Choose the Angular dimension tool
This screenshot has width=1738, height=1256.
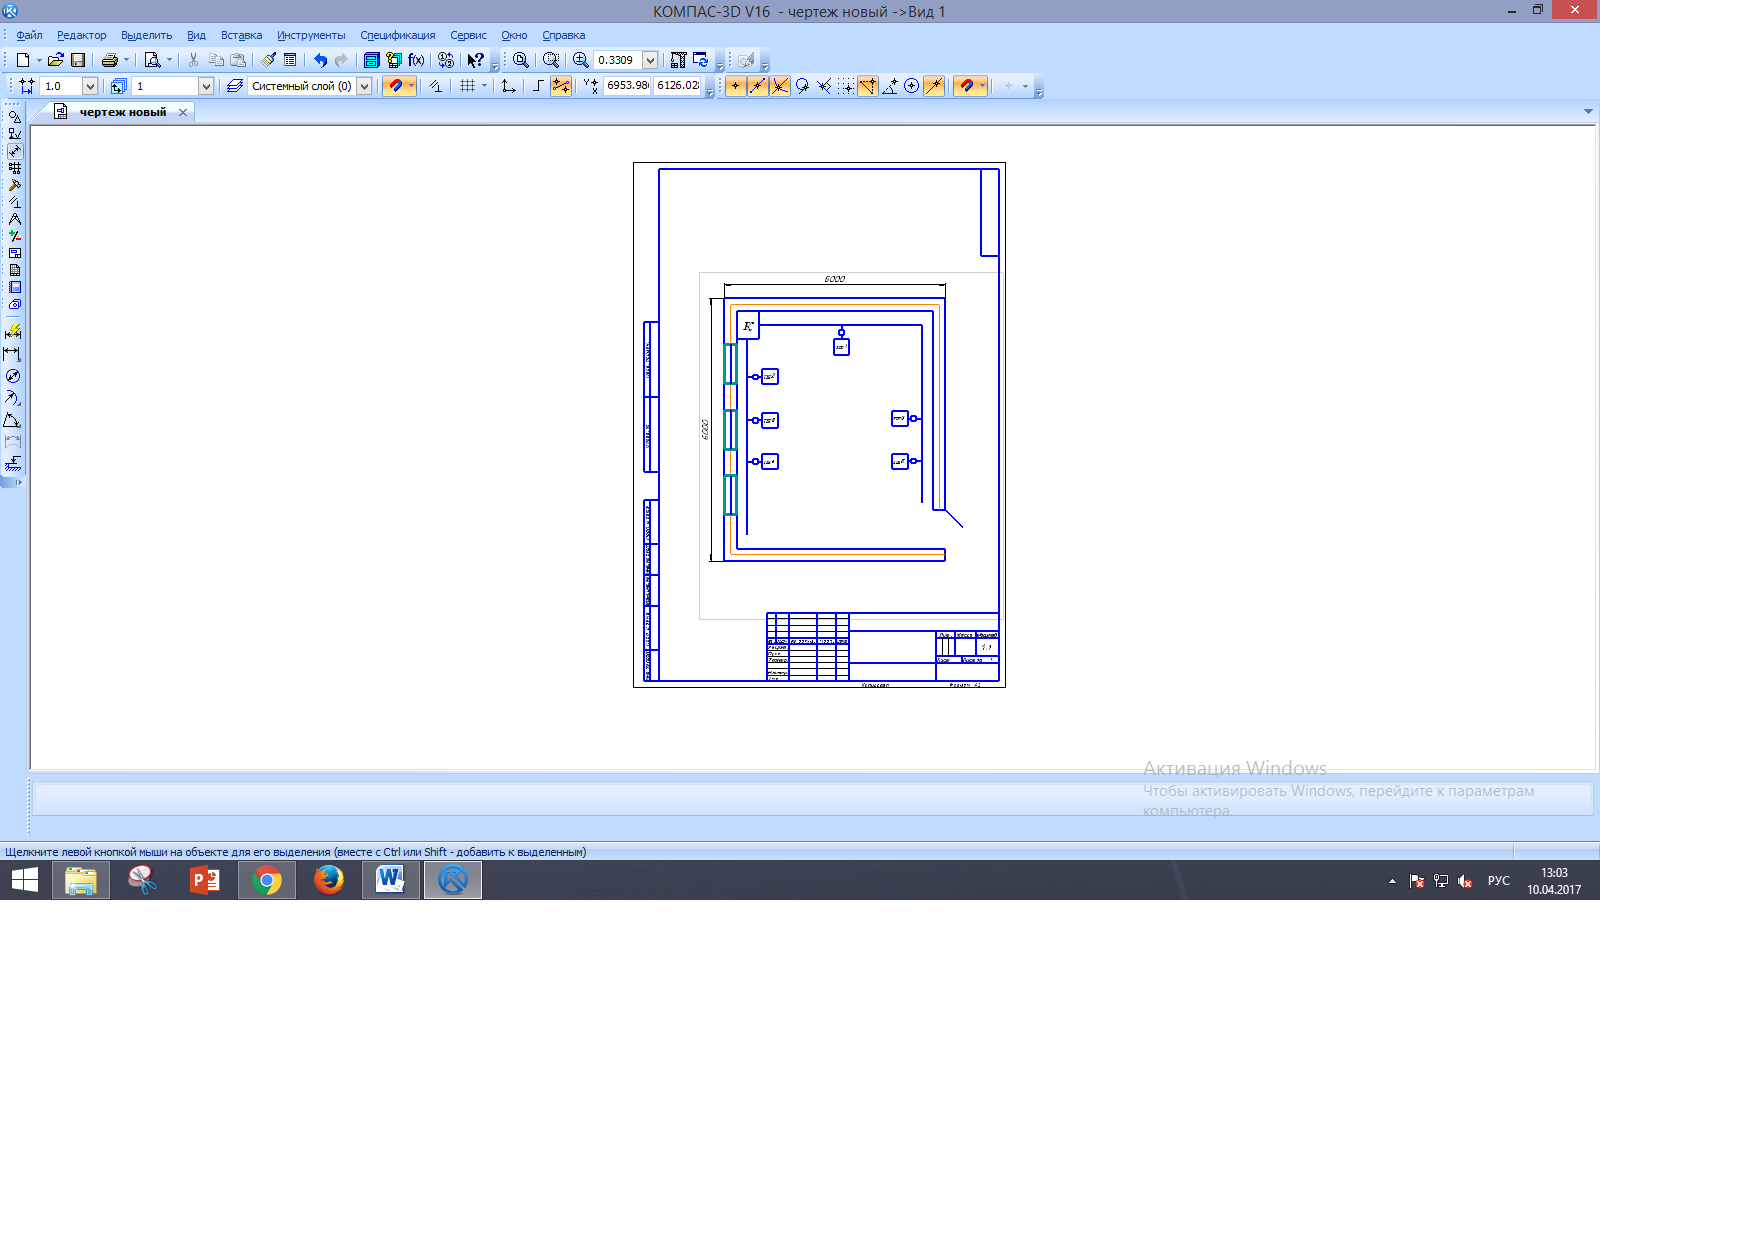click(x=13, y=420)
